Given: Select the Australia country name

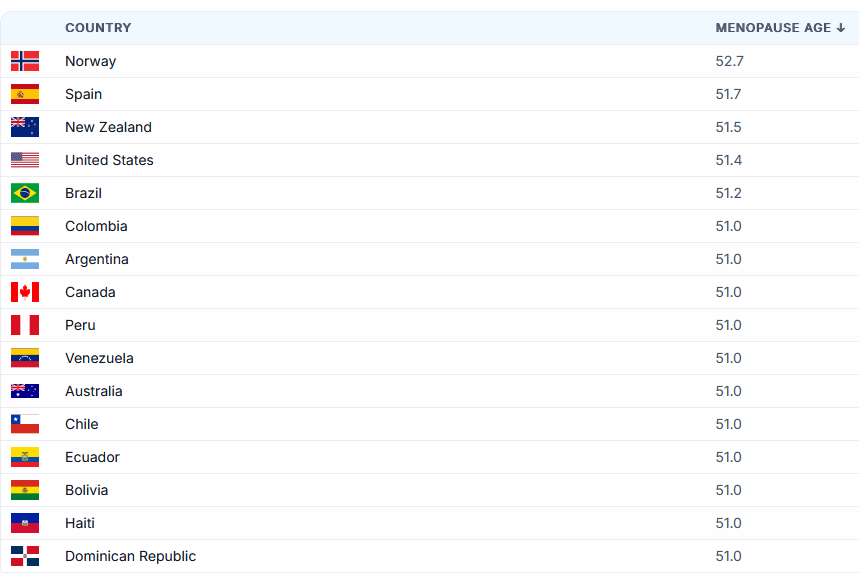Looking at the screenshot, I should pos(94,391).
